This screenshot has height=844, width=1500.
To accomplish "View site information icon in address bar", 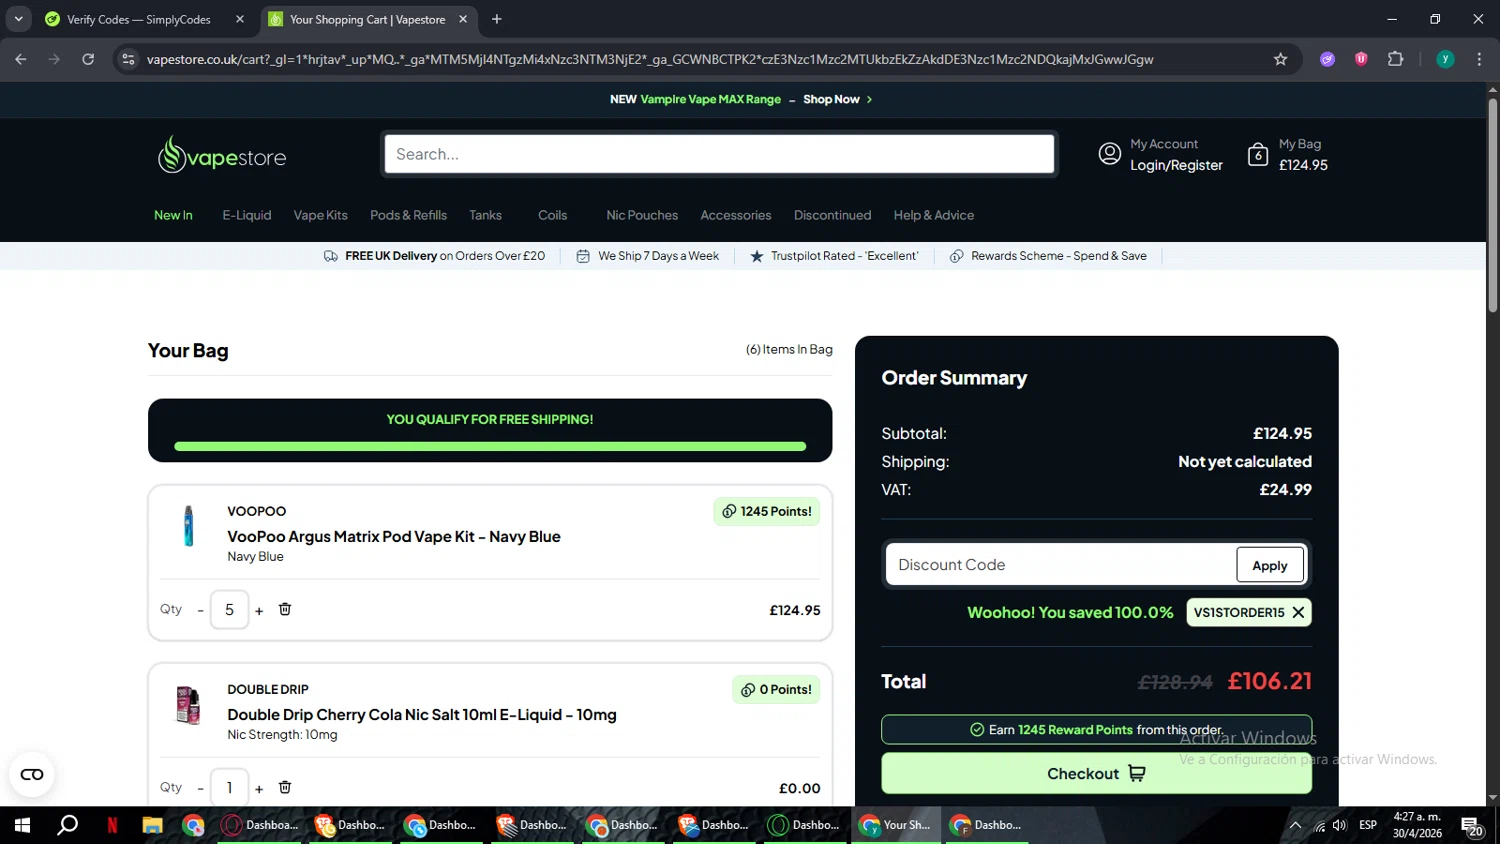I will tap(128, 59).
